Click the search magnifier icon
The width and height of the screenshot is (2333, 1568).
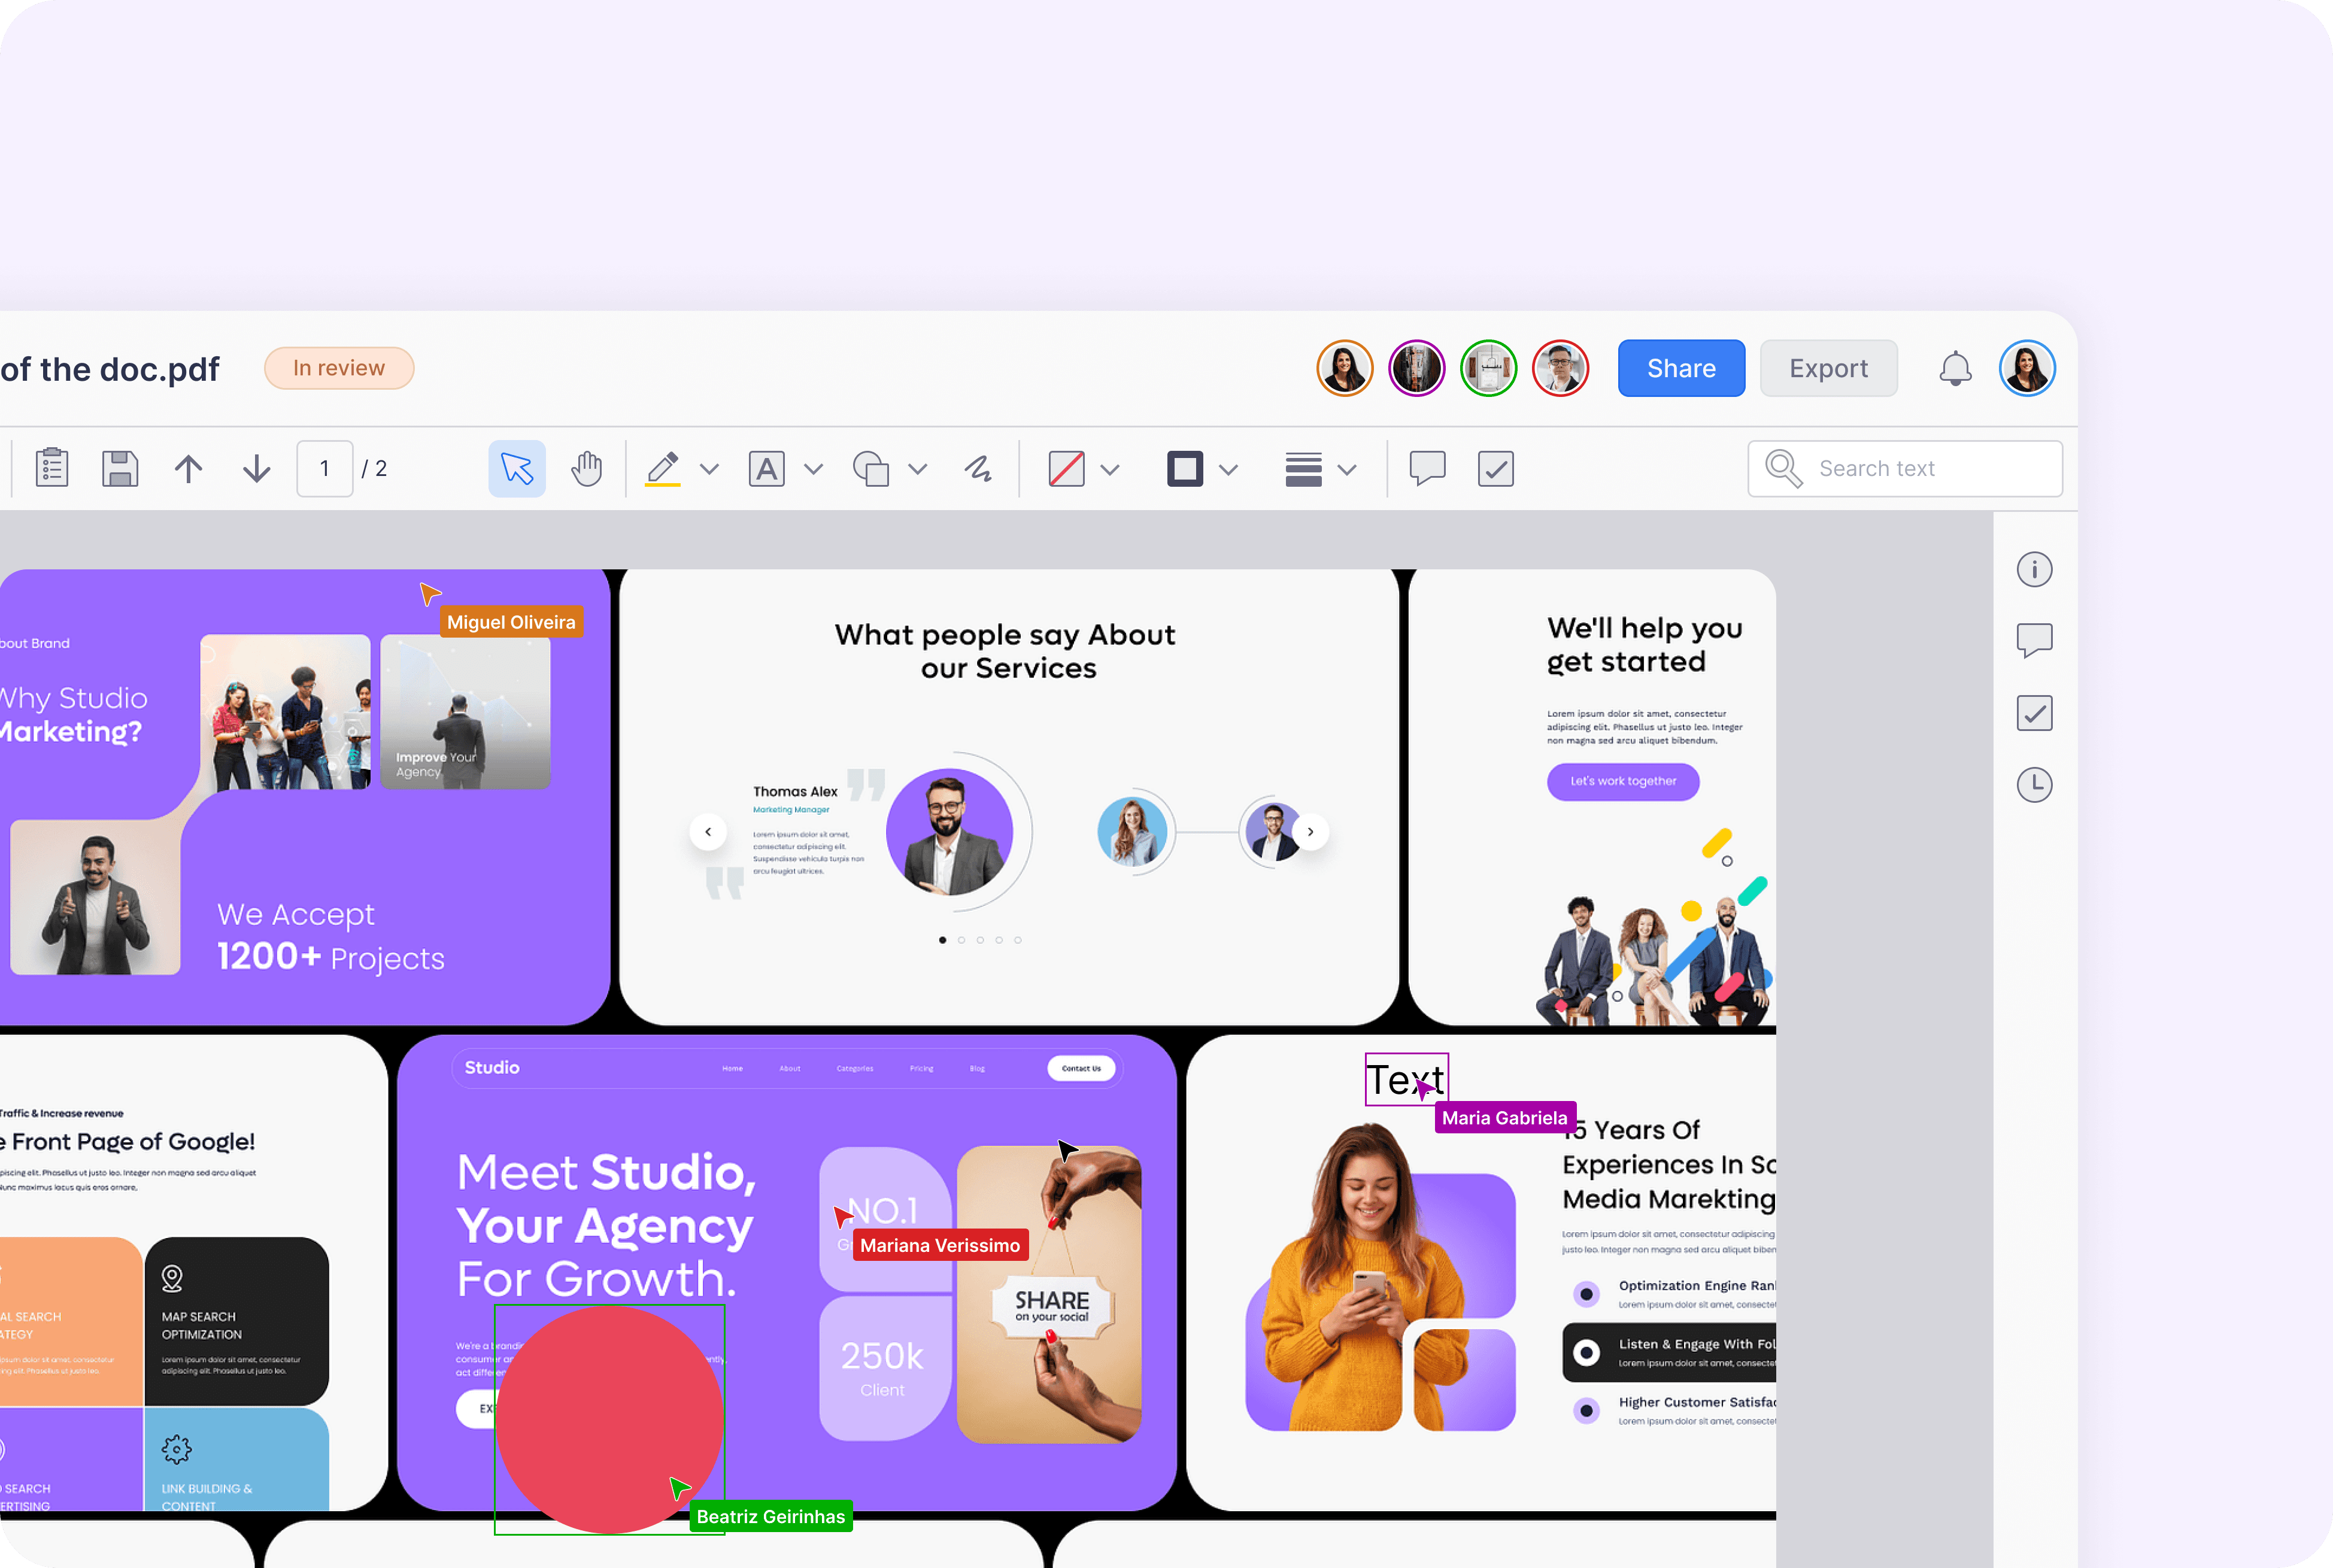tap(1783, 468)
